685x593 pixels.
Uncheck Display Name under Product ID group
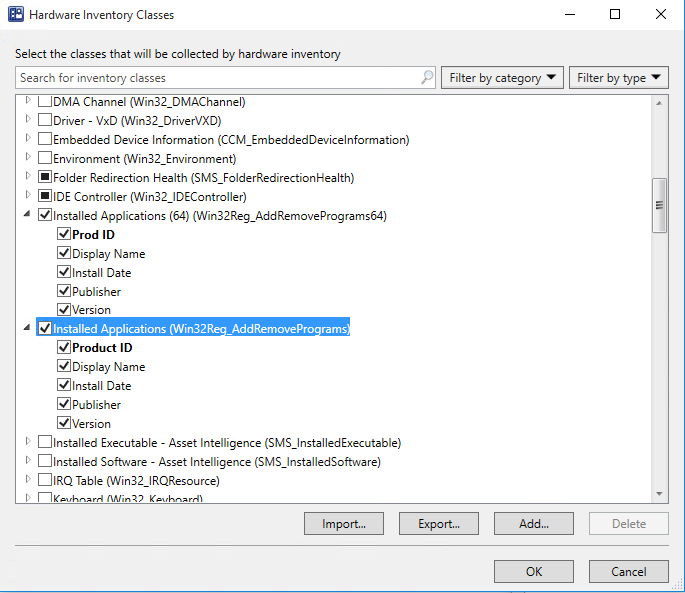(x=64, y=366)
